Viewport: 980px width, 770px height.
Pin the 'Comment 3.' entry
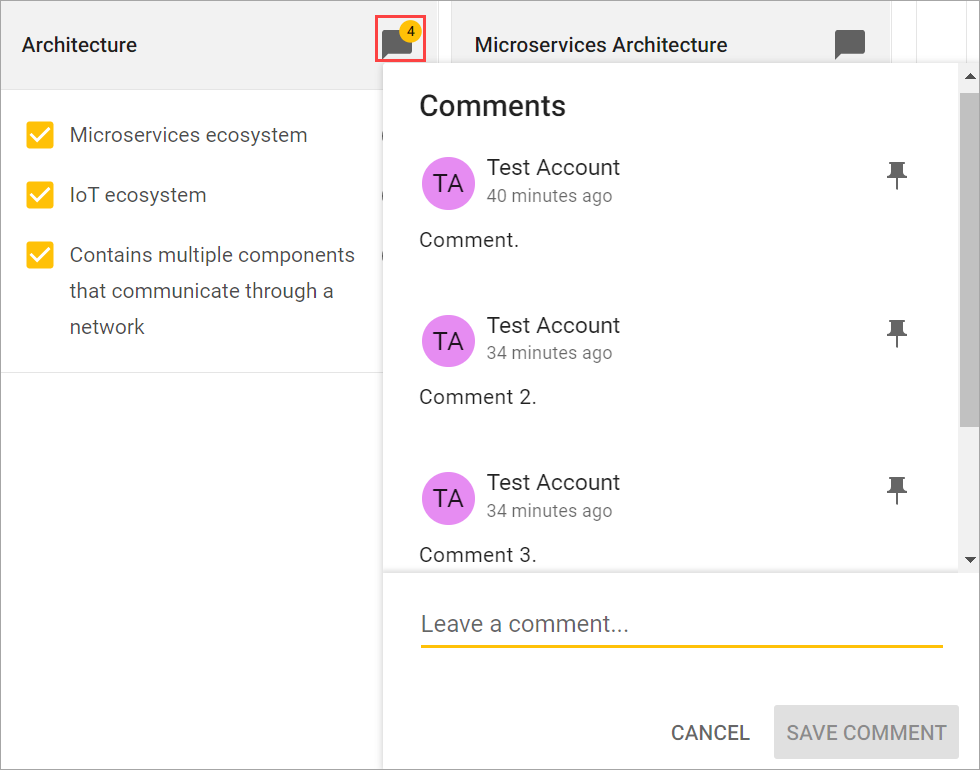[897, 490]
